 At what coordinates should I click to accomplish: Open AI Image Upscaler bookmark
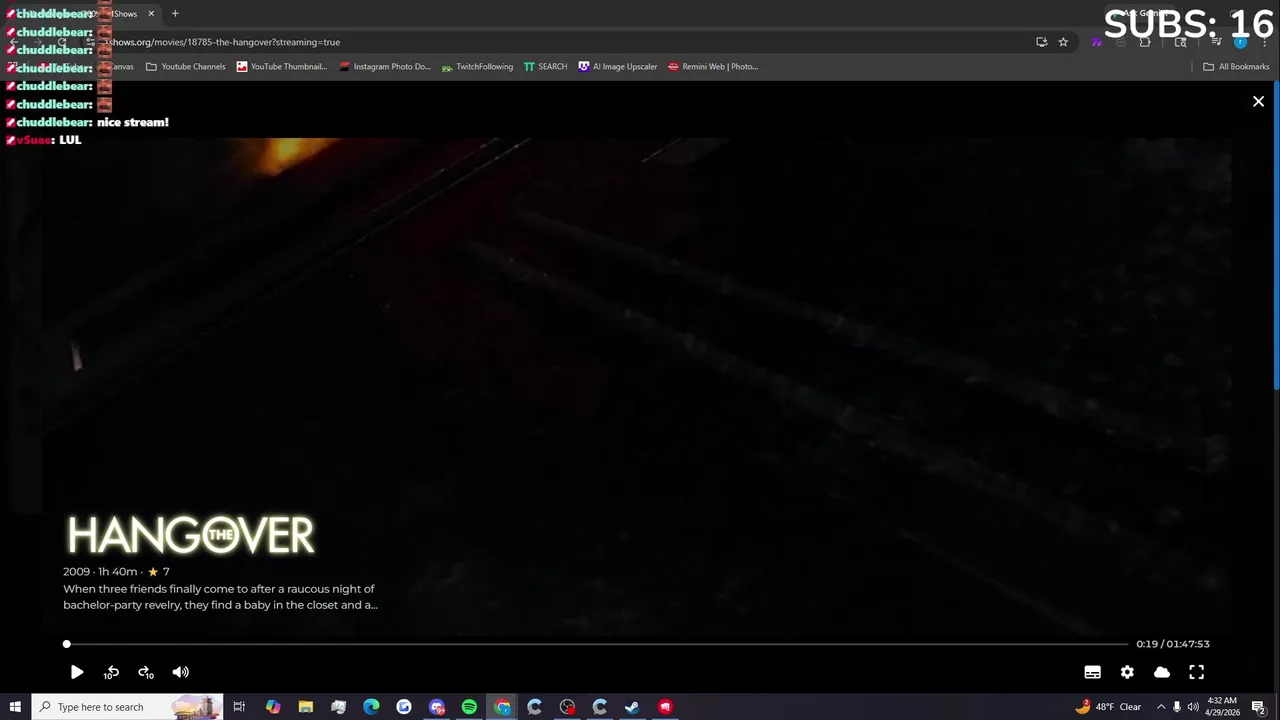click(x=618, y=67)
